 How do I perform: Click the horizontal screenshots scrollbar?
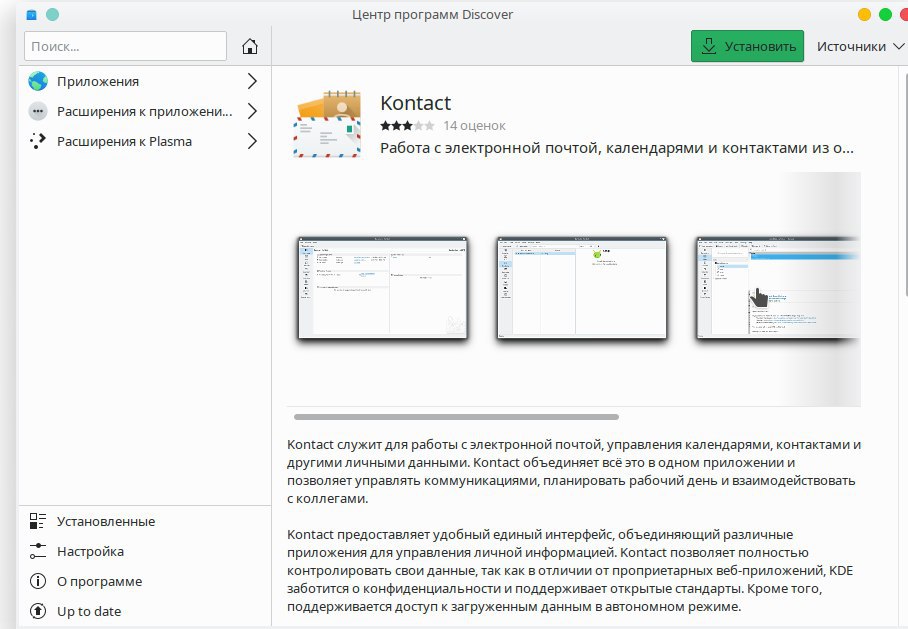(x=456, y=417)
